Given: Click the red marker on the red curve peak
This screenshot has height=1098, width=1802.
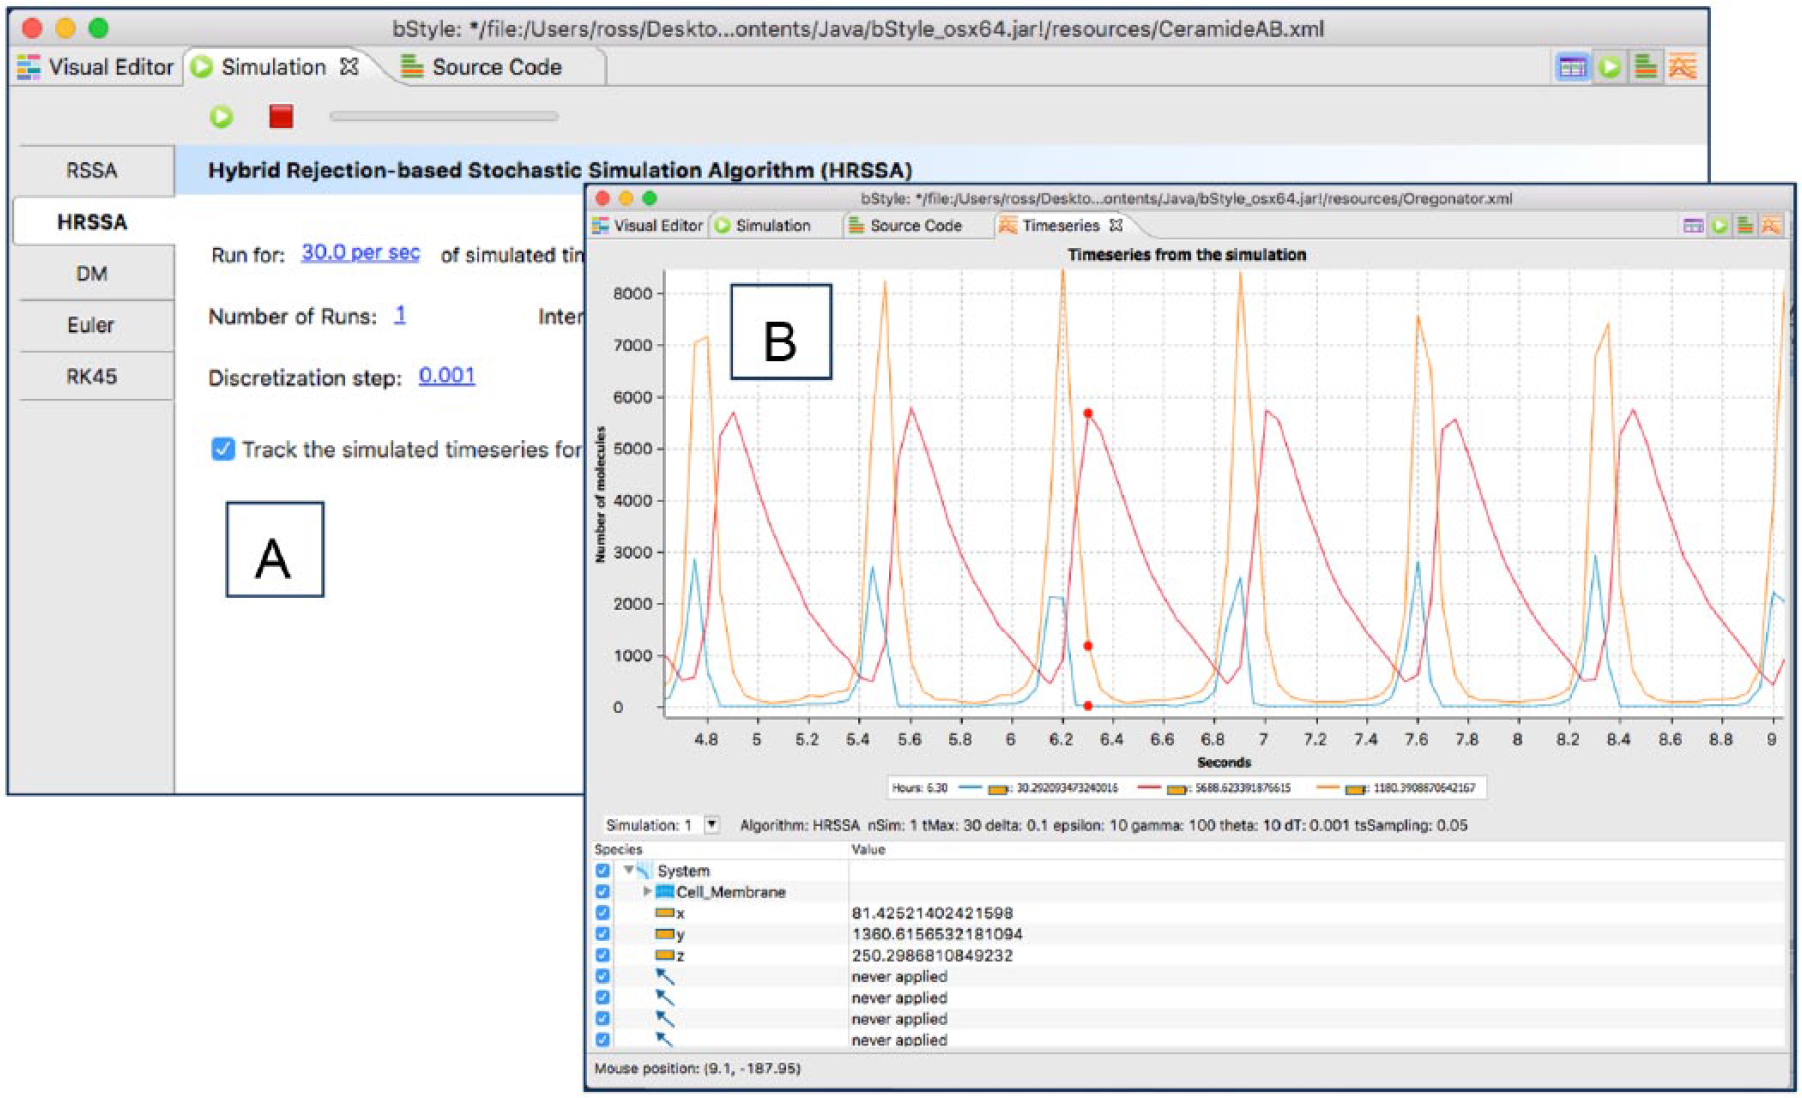Looking at the screenshot, I should [1088, 413].
